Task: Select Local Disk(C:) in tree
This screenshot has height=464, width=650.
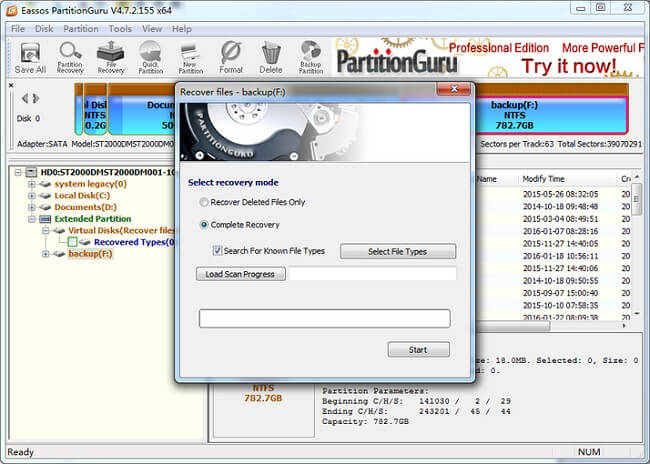Action: point(82,195)
